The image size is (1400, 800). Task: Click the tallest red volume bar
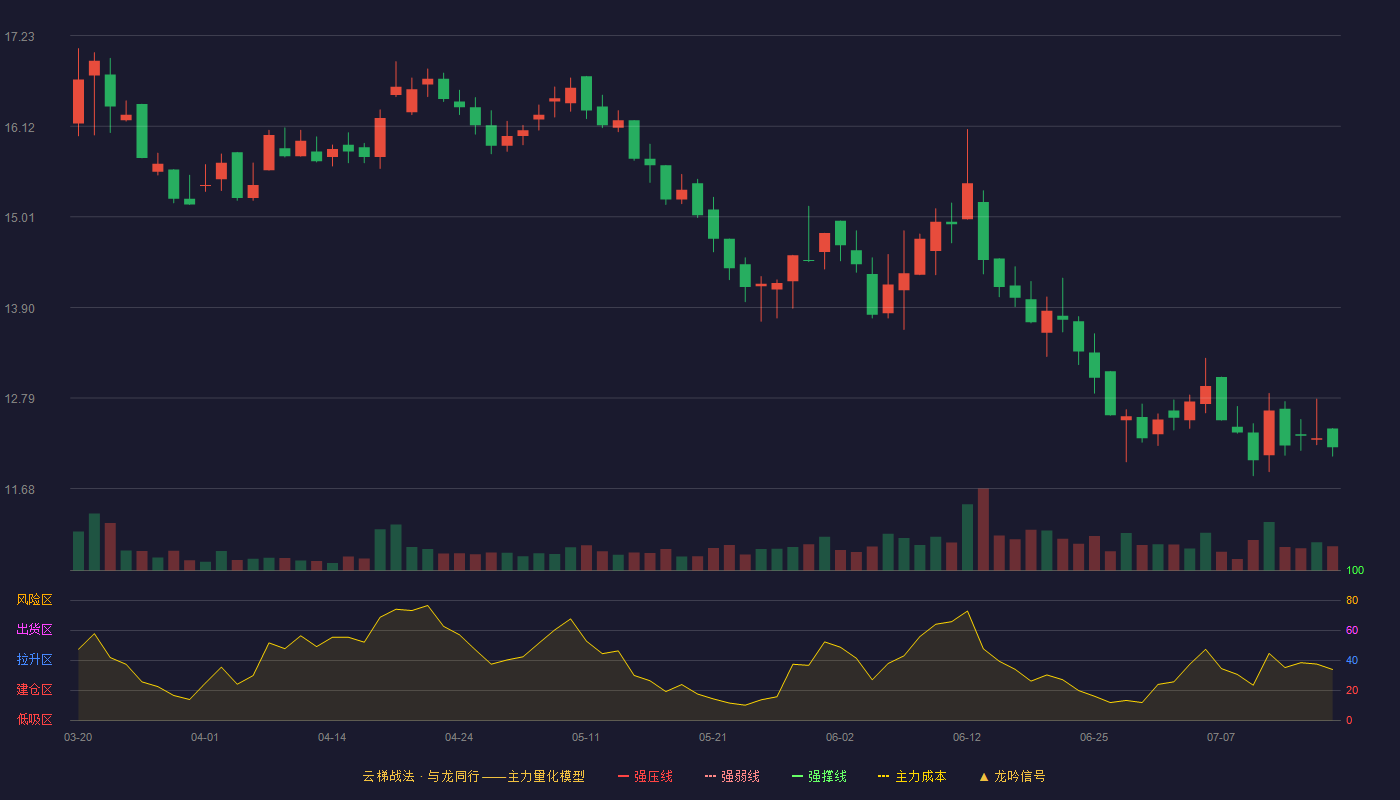point(983,529)
